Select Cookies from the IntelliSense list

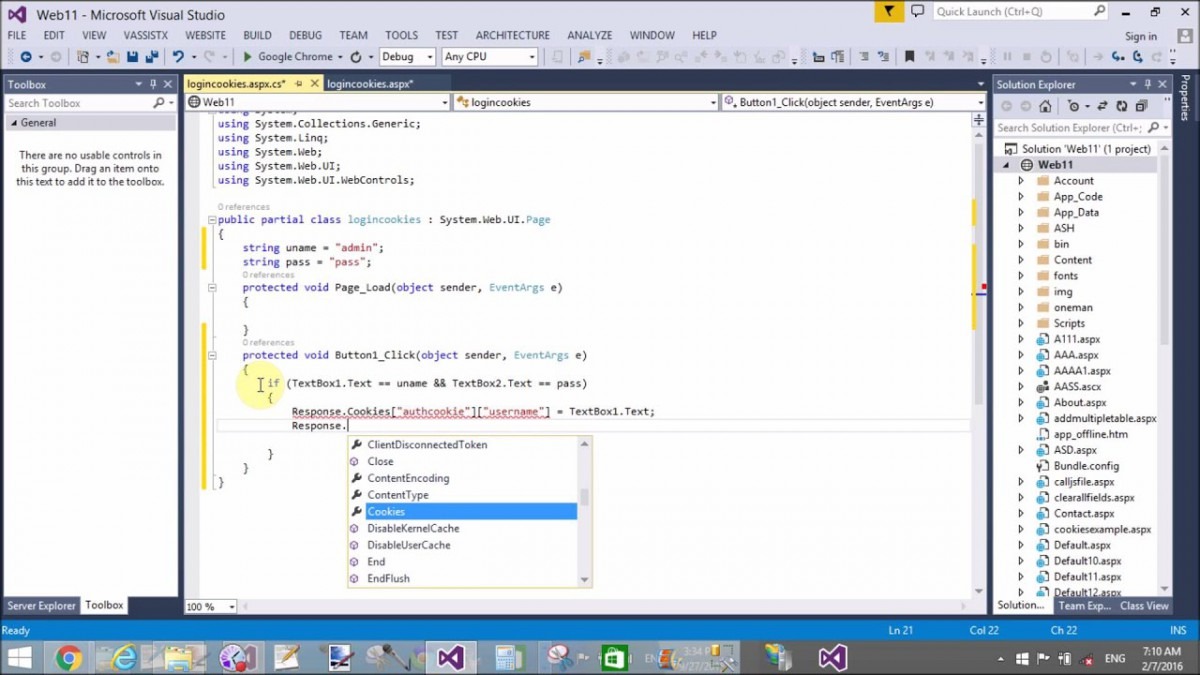point(387,511)
